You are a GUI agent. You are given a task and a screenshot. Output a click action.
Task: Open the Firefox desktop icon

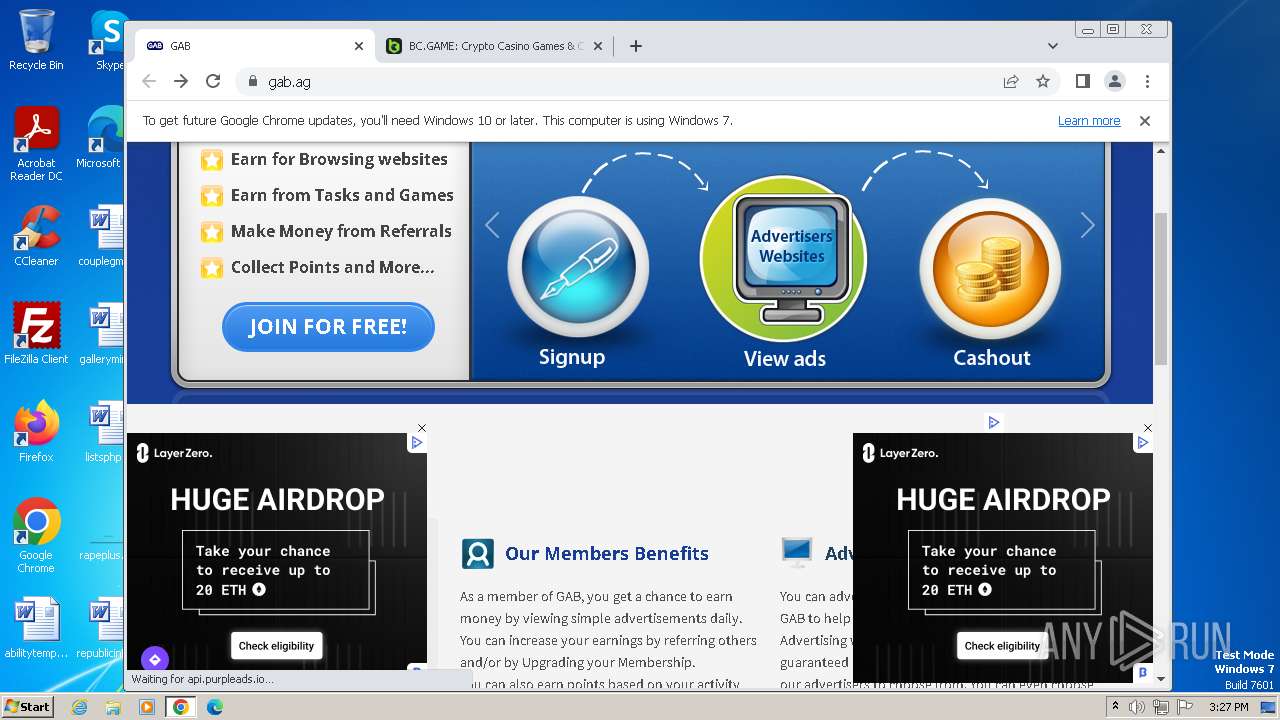click(36, 432)
